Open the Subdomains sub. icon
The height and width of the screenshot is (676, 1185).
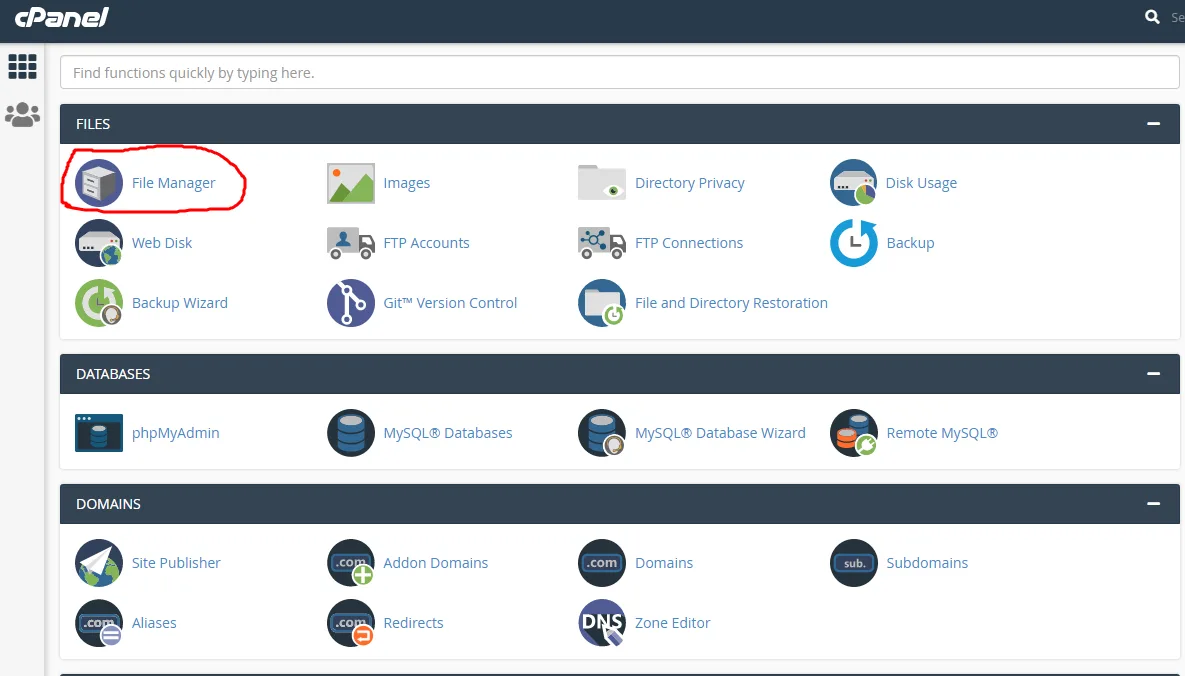click(x=853, y=563)
